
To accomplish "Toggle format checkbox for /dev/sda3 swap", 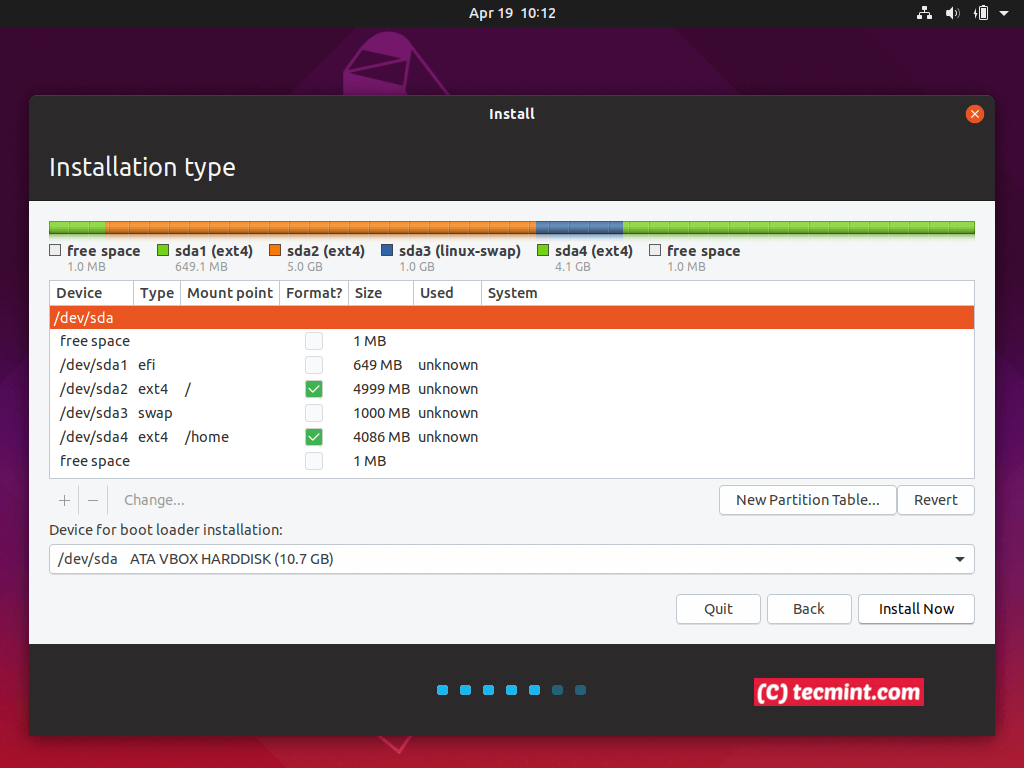I will (314, 413).
